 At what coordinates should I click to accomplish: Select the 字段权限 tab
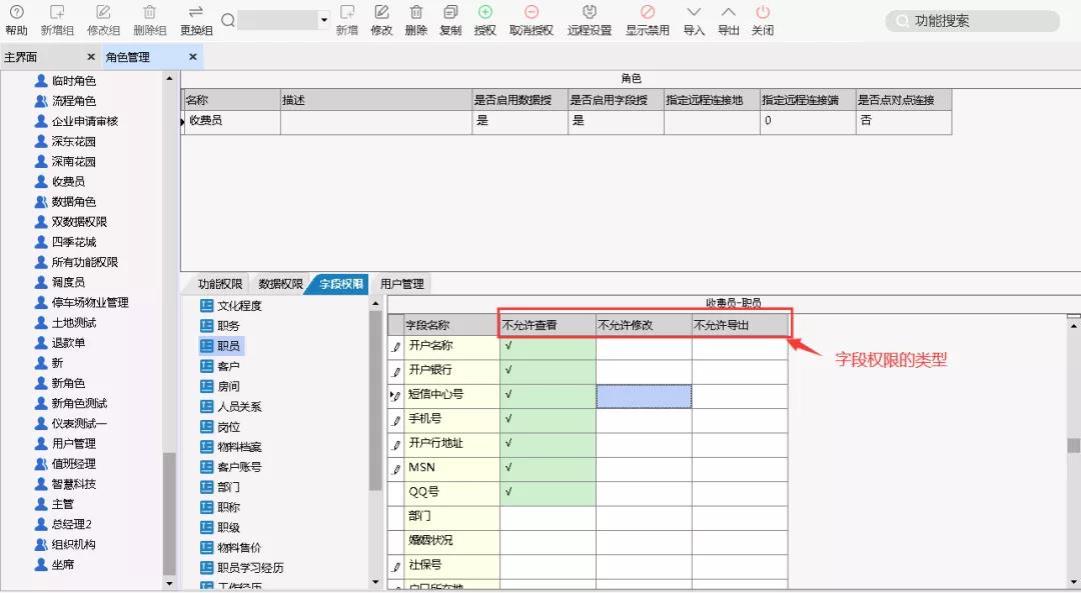pos(341,283)
